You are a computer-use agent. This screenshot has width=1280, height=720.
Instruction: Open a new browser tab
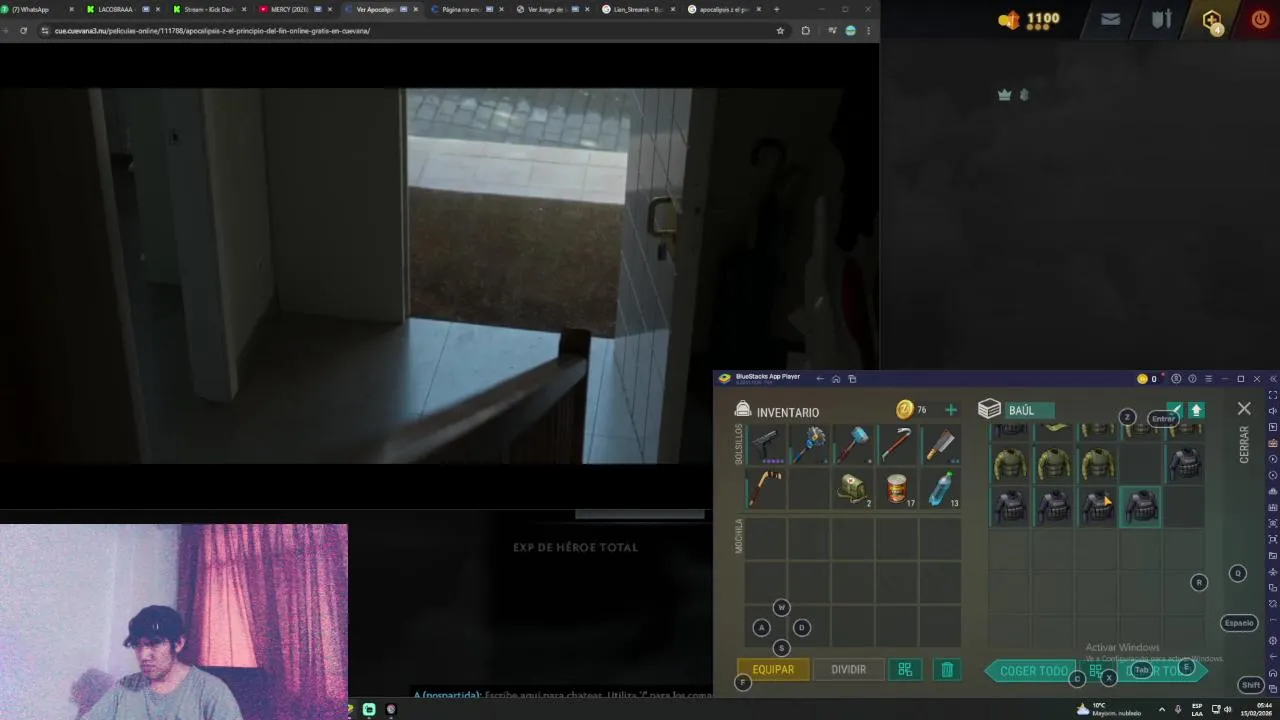pos(776,9)
